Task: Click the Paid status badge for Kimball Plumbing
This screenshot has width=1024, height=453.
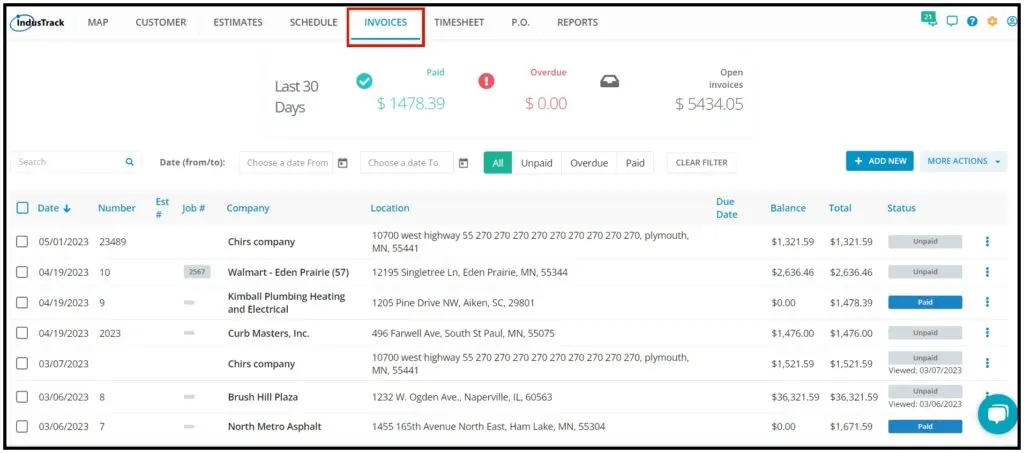Action: (925, 302)
